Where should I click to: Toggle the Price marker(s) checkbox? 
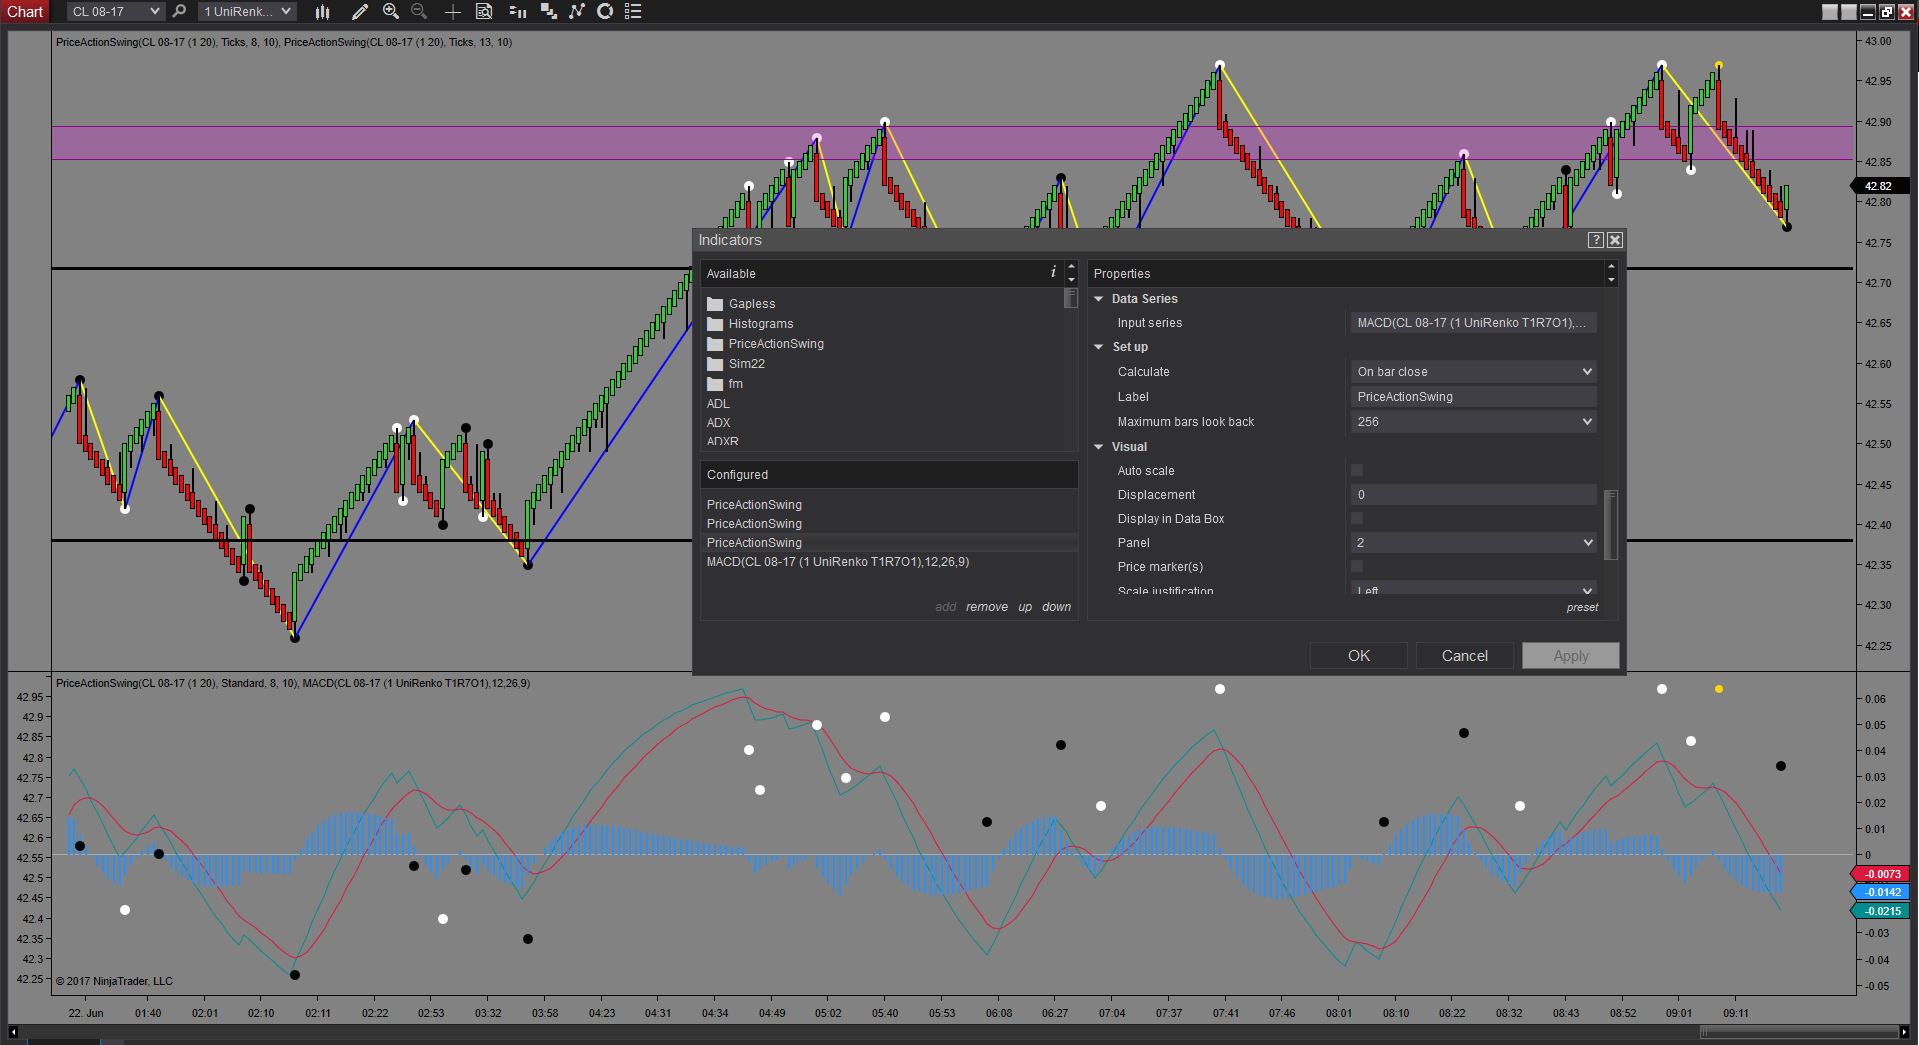[x=1357, y=566]
